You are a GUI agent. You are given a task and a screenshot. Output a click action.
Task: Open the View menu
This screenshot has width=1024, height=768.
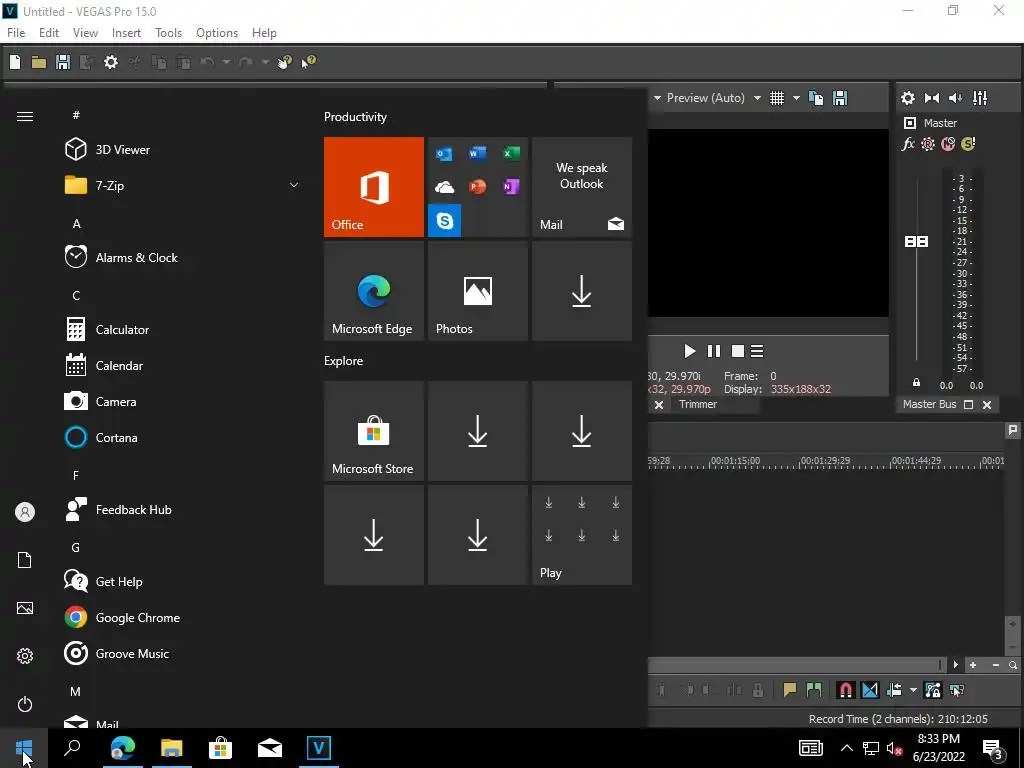(85, 33)
